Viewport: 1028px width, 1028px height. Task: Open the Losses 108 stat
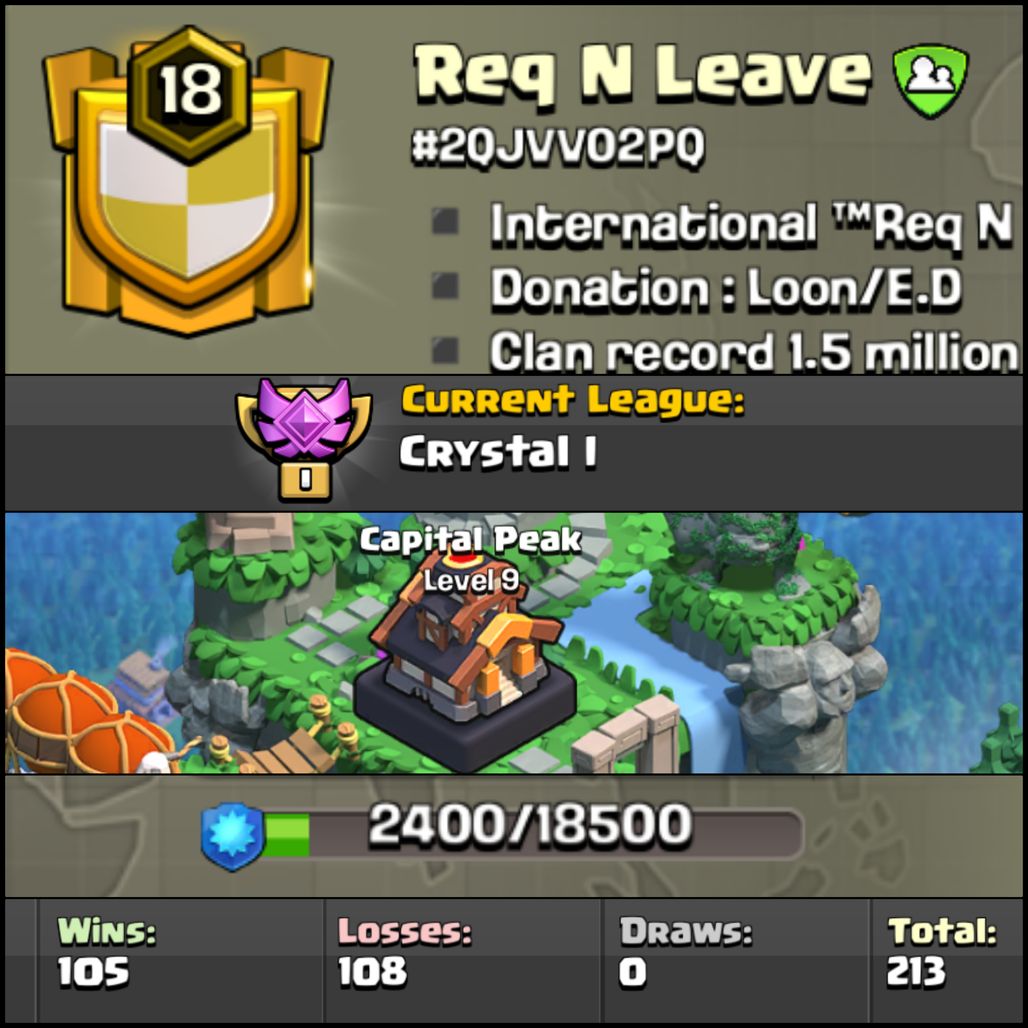pyautogui.click(x=404, y=951)
